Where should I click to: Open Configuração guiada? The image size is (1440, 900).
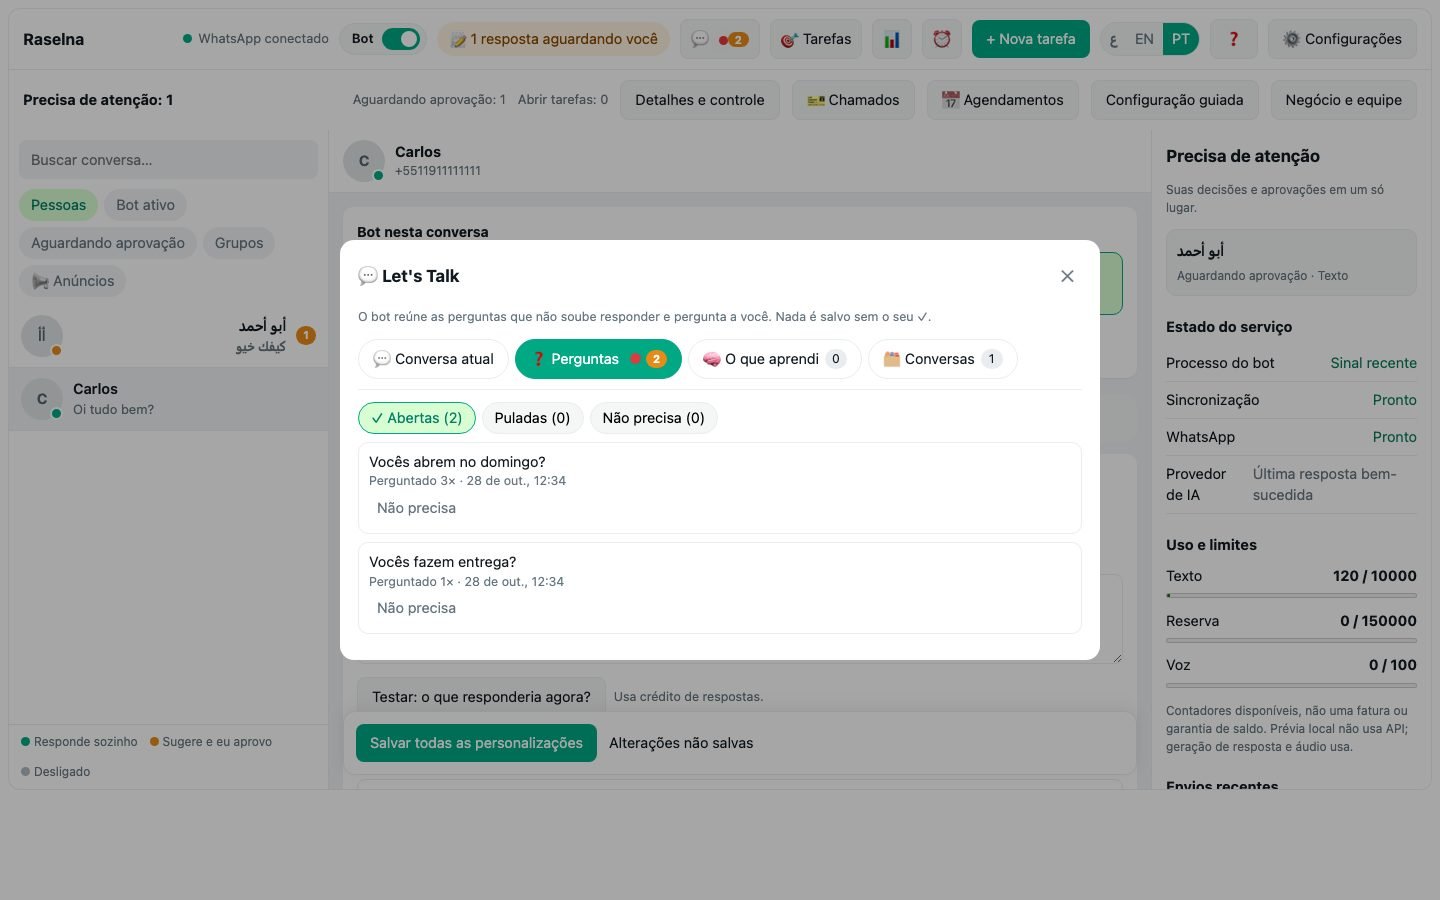coord(1174,100)
